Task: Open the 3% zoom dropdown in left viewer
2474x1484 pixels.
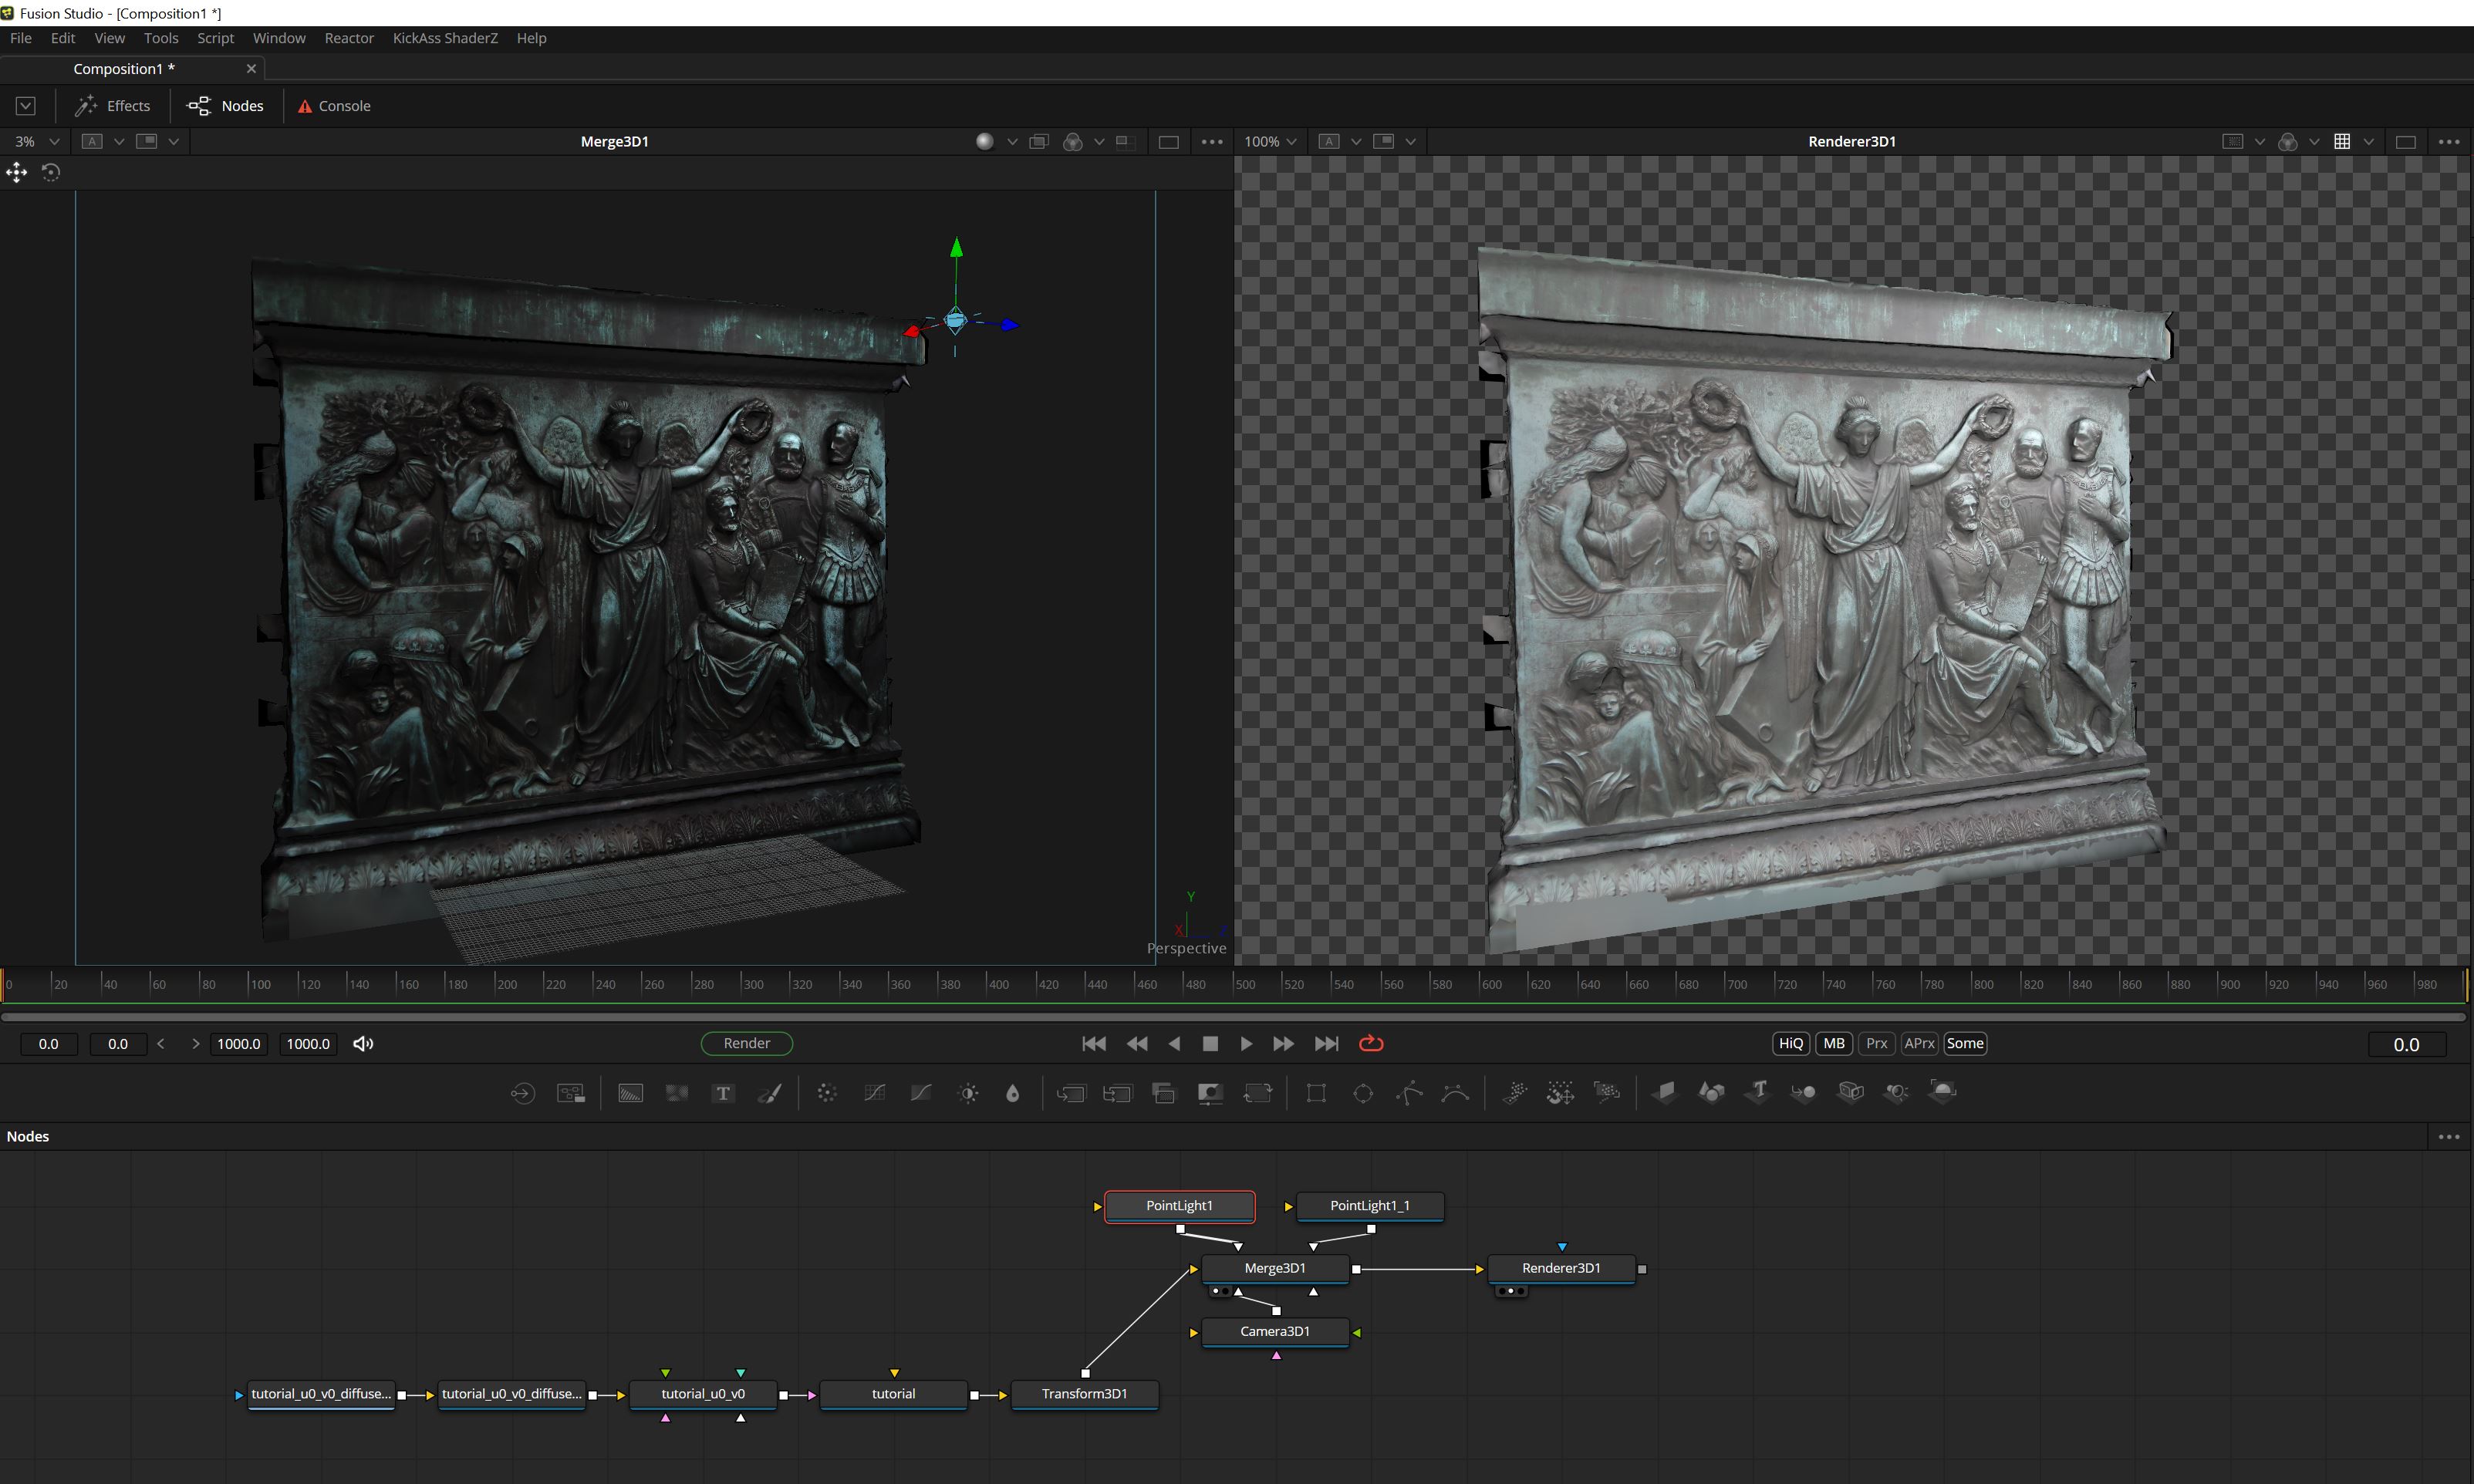Action: [x=37, y=142]
